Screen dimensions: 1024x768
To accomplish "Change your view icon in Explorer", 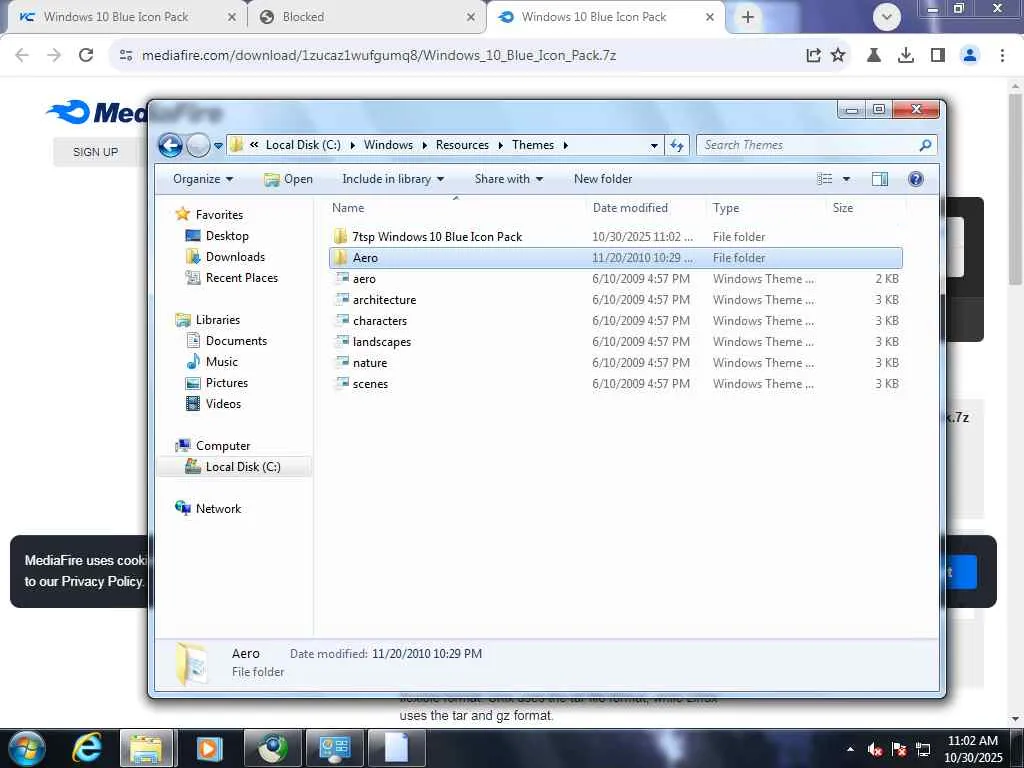I will click(825, 179).
